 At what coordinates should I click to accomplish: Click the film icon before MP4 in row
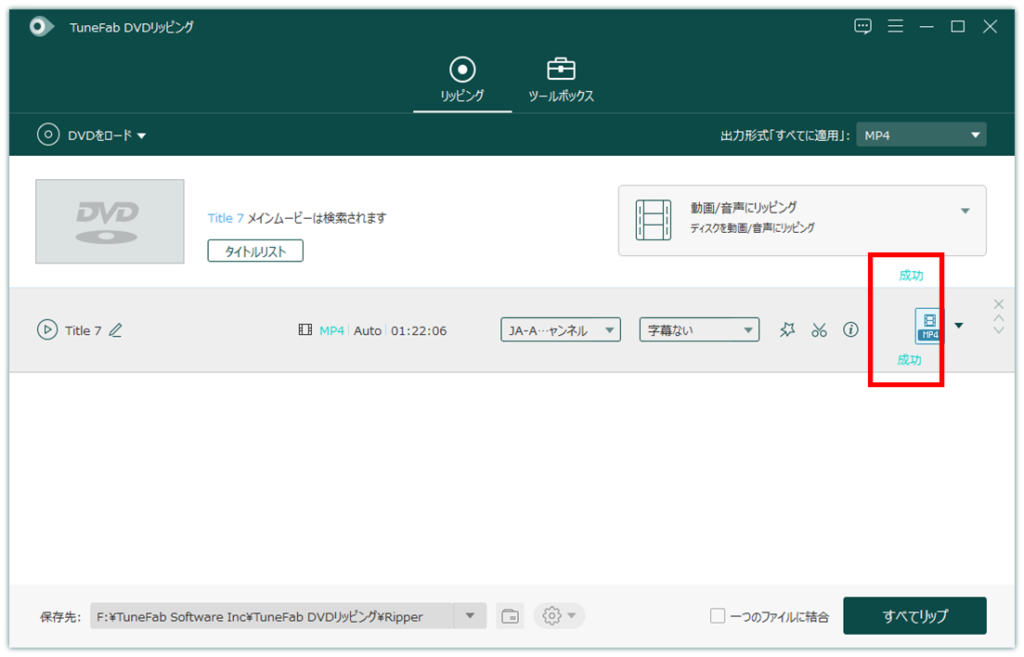(x=305, y=330)
